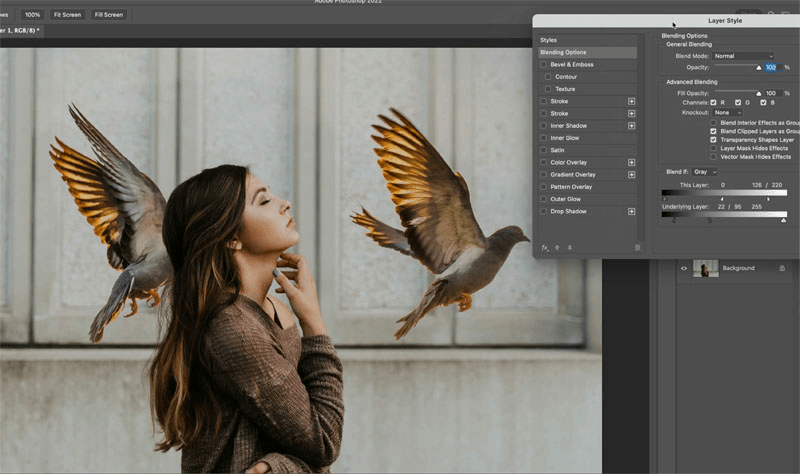Toggle the Background layer visibility eye
Screen dimensions: 800x474
point(684,268)
